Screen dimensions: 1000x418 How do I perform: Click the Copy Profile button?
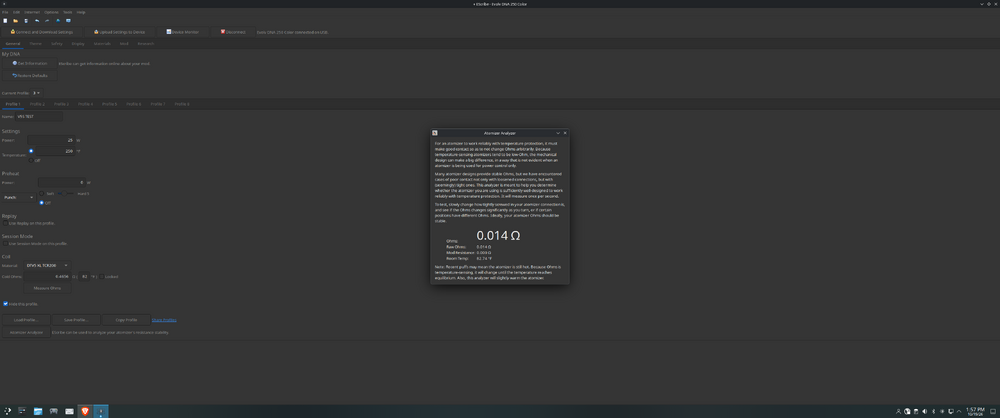point(126,320)
